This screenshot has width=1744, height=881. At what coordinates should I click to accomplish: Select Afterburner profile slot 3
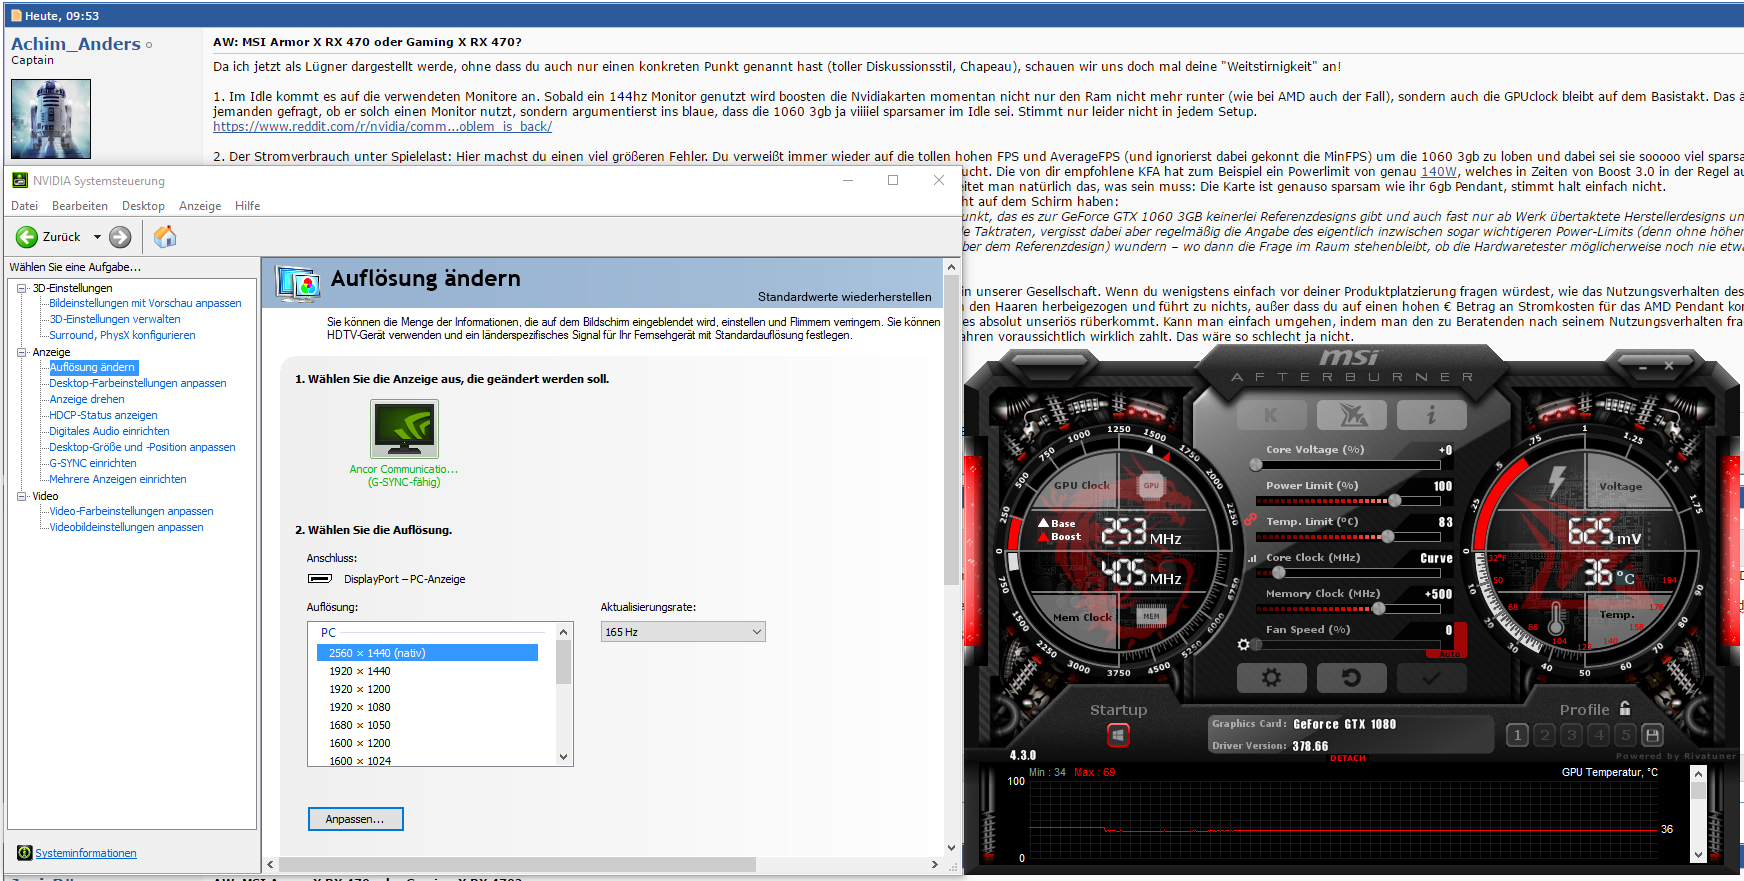1572,735
